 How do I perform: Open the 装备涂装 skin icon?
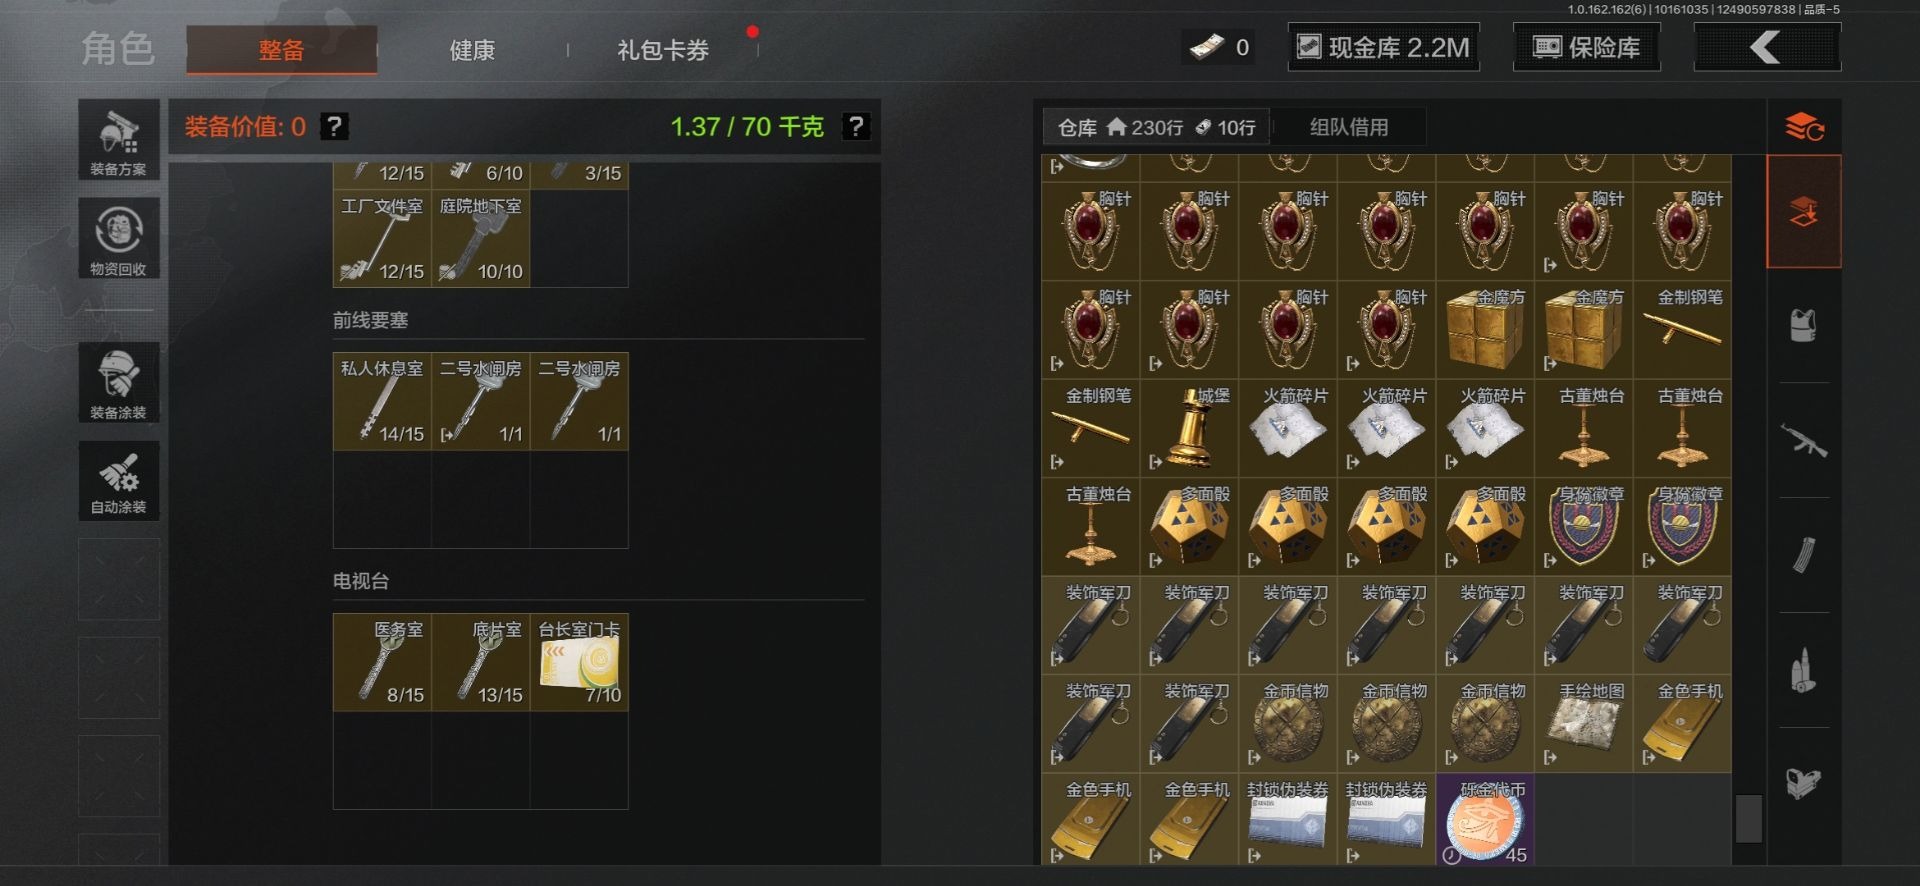click(x=119, y=382)
